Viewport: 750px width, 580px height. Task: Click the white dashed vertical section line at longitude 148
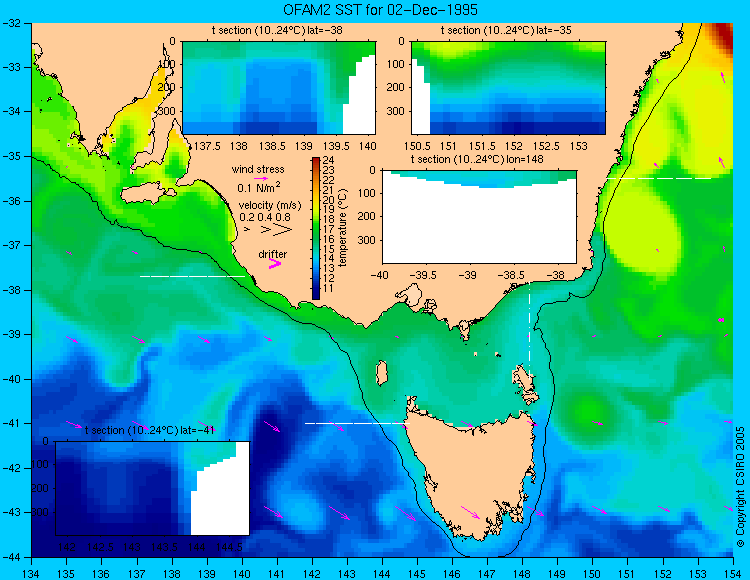coord(529,330)
